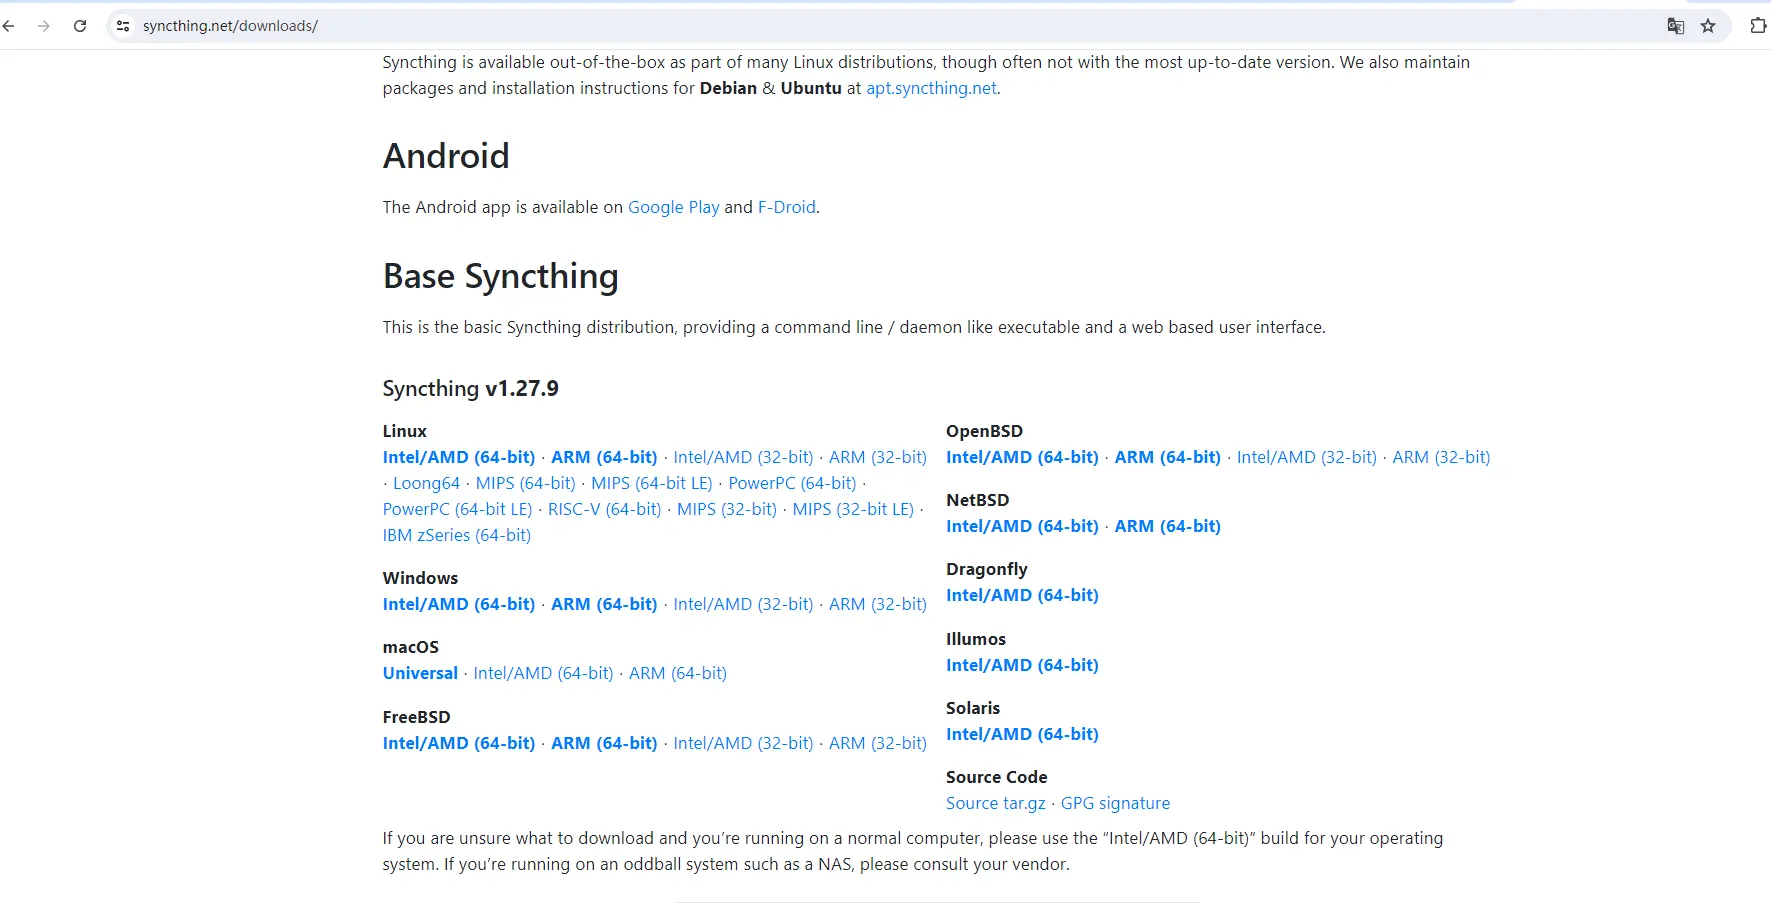The image size is (1771, 906).
Task: Download Linux Loong64 build
Action: pyautogui.click(x=426, y=483)
